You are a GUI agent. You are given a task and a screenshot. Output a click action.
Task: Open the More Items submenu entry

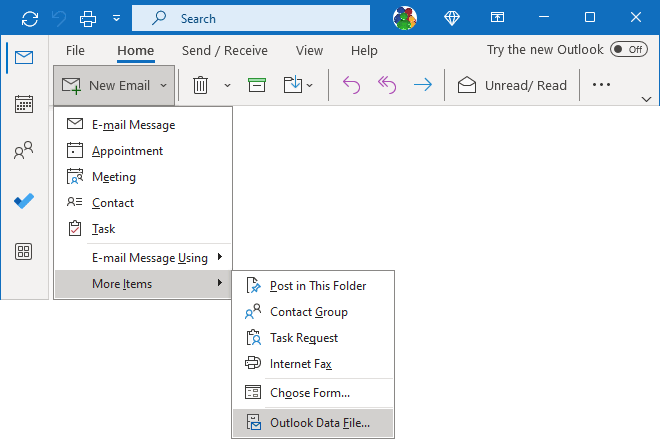[143, 284]
